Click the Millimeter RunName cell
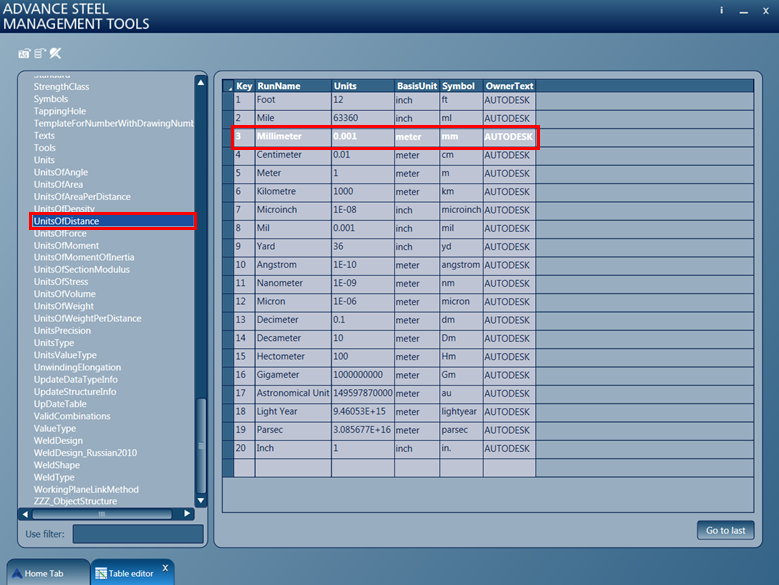This screenshot has height=585, width=779. click(x=293, y=137)
